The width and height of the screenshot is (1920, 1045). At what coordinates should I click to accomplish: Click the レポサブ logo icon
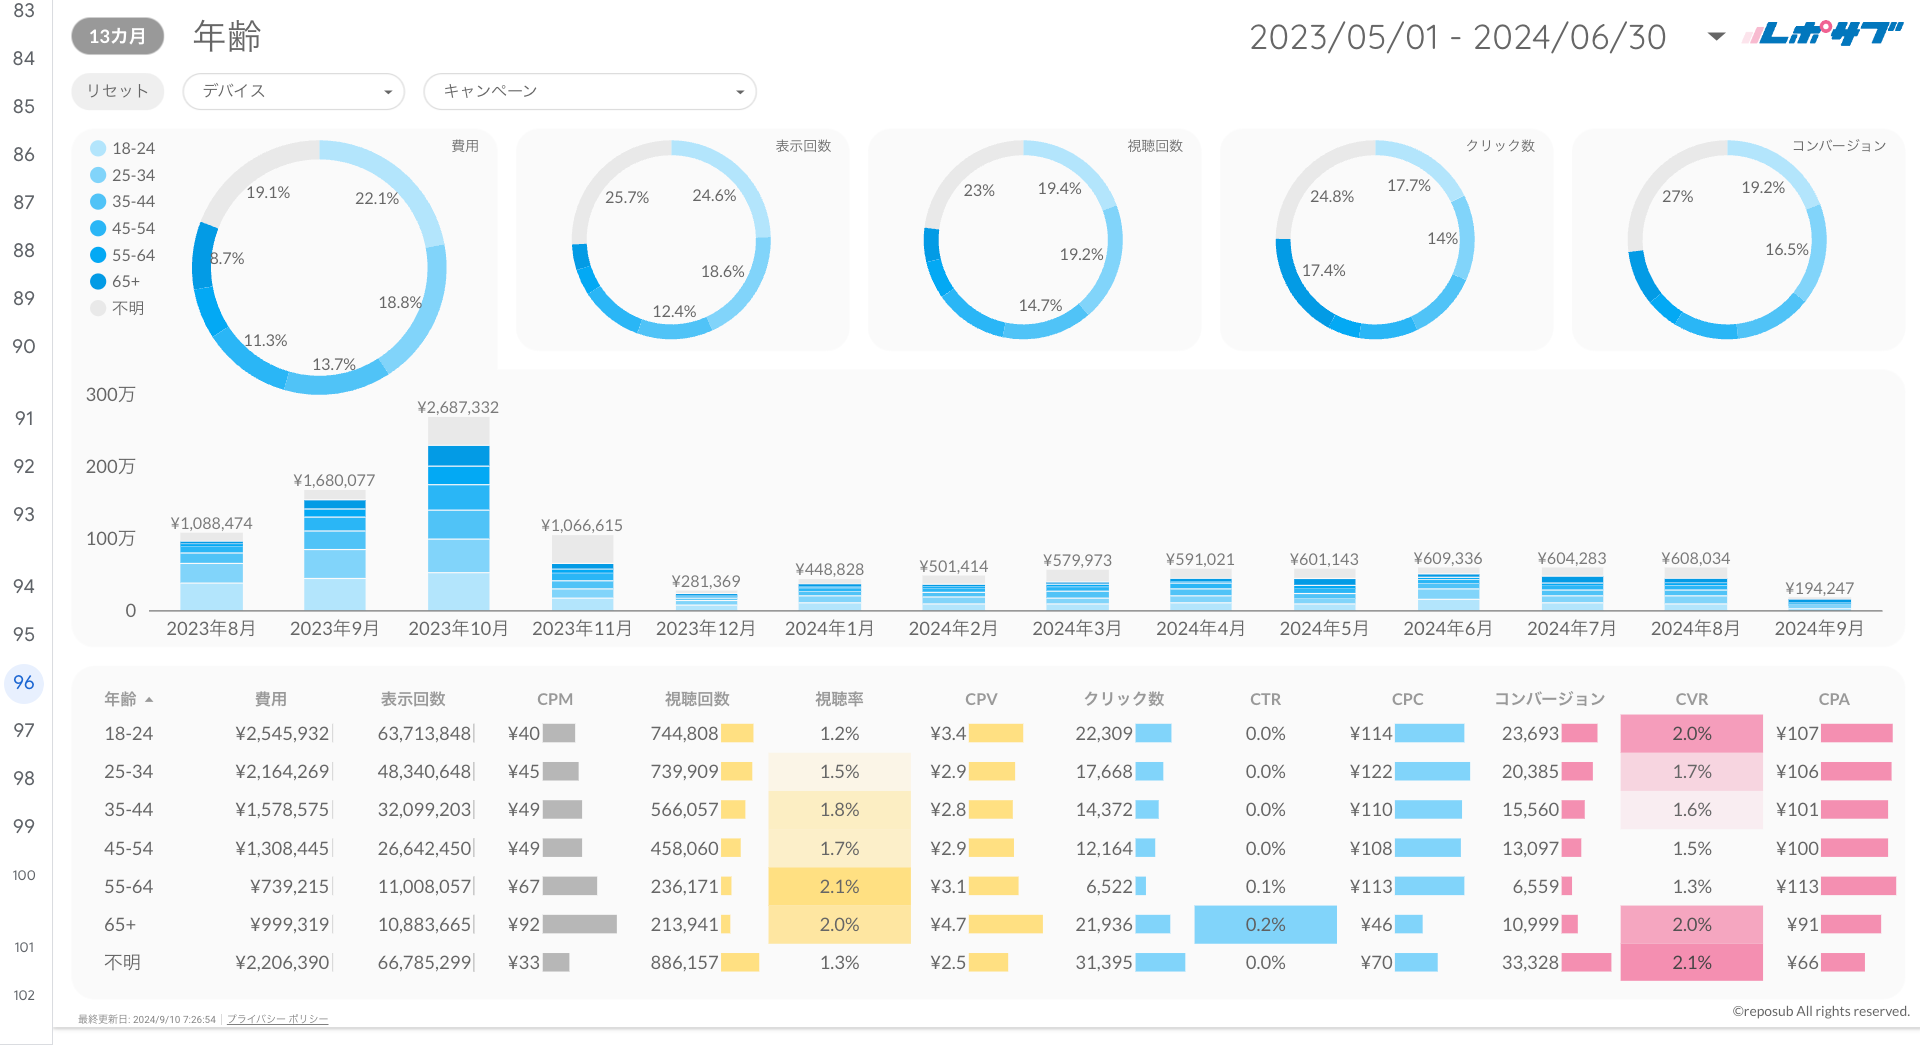coord(1822,35)
